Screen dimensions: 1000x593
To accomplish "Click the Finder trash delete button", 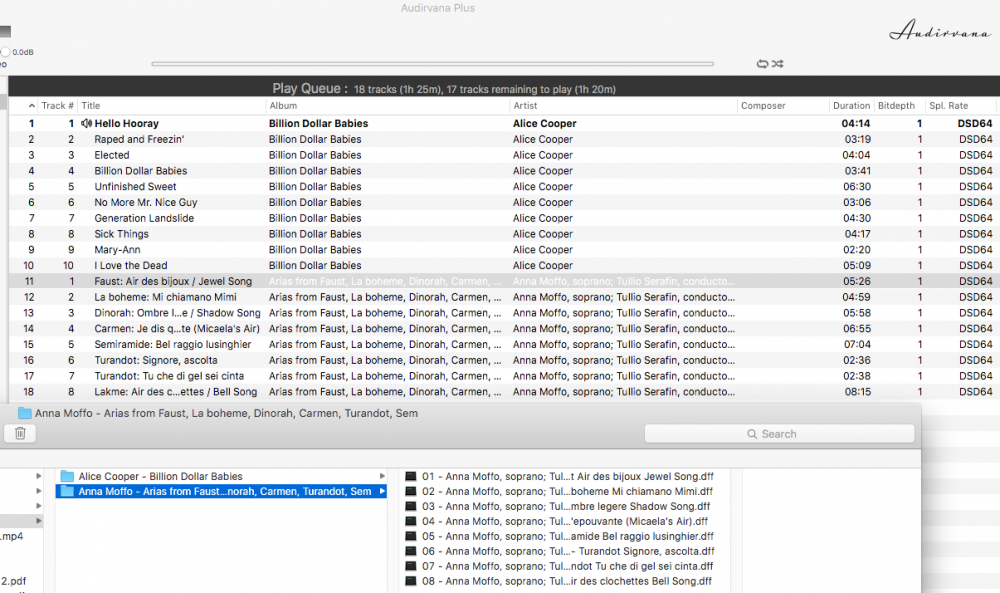I will coord(20,433).
